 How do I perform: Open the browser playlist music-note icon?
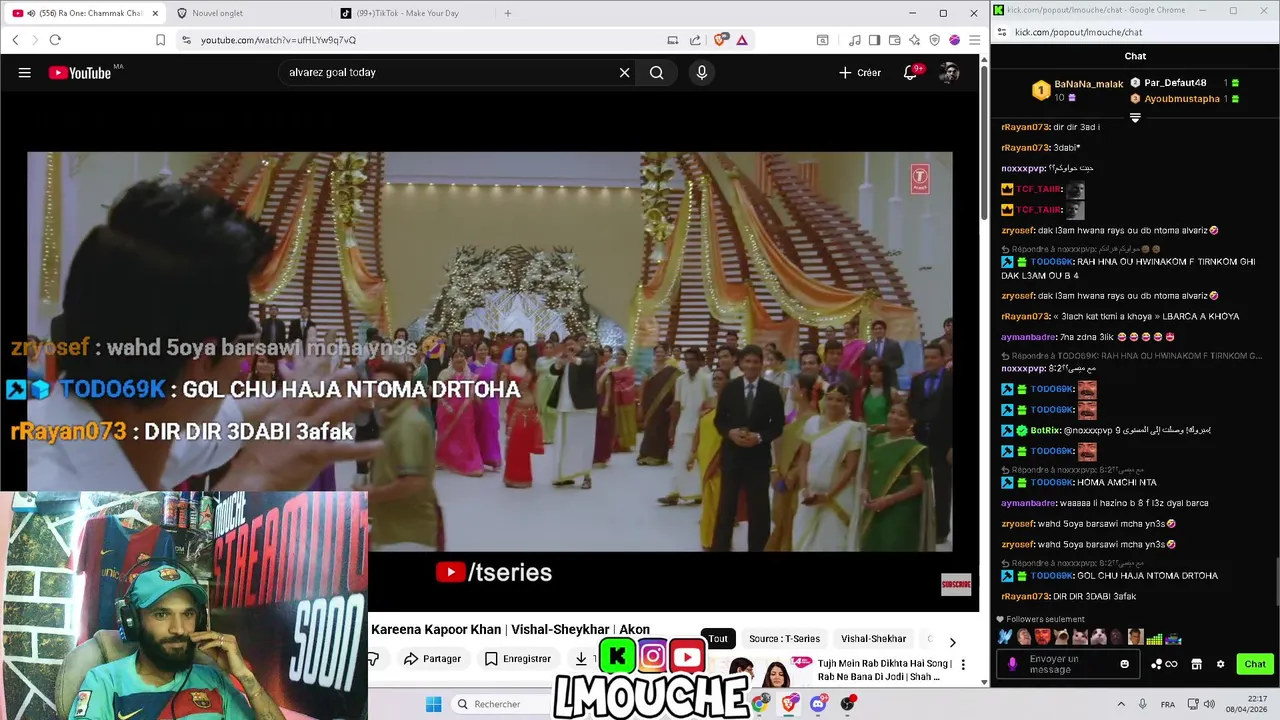(x=854, y=40)
